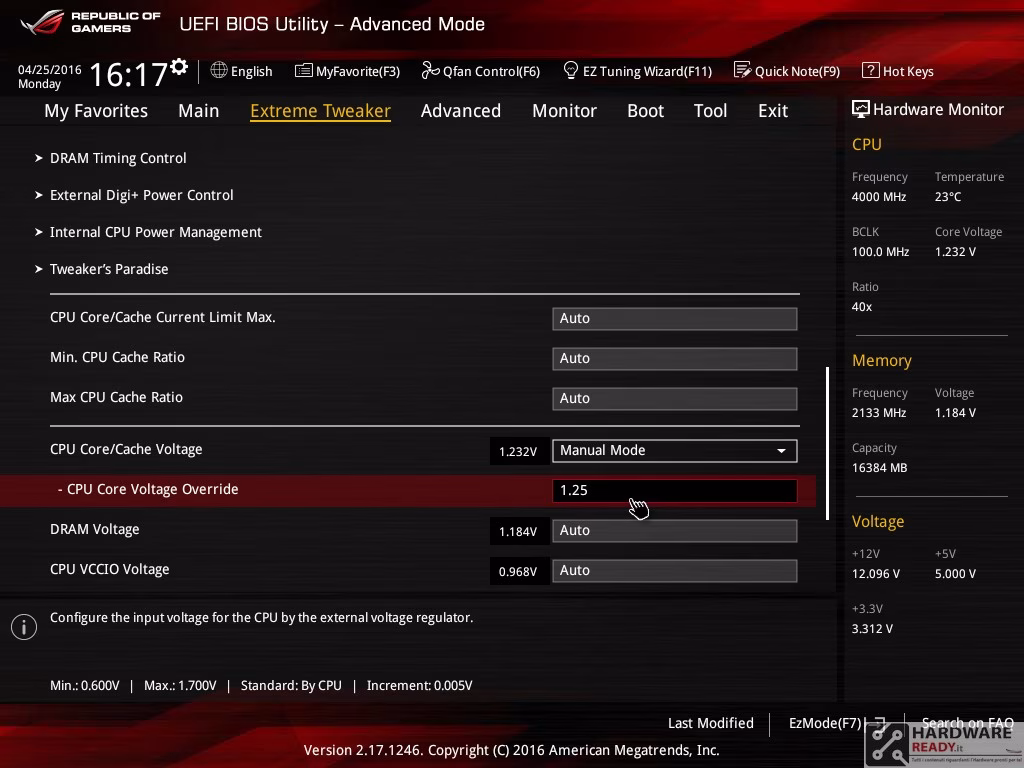Click CPU VCCIO Voltage Auto field
Image resolution: width=1024 pixels, height=768 pixels.
tap(675, 570)
